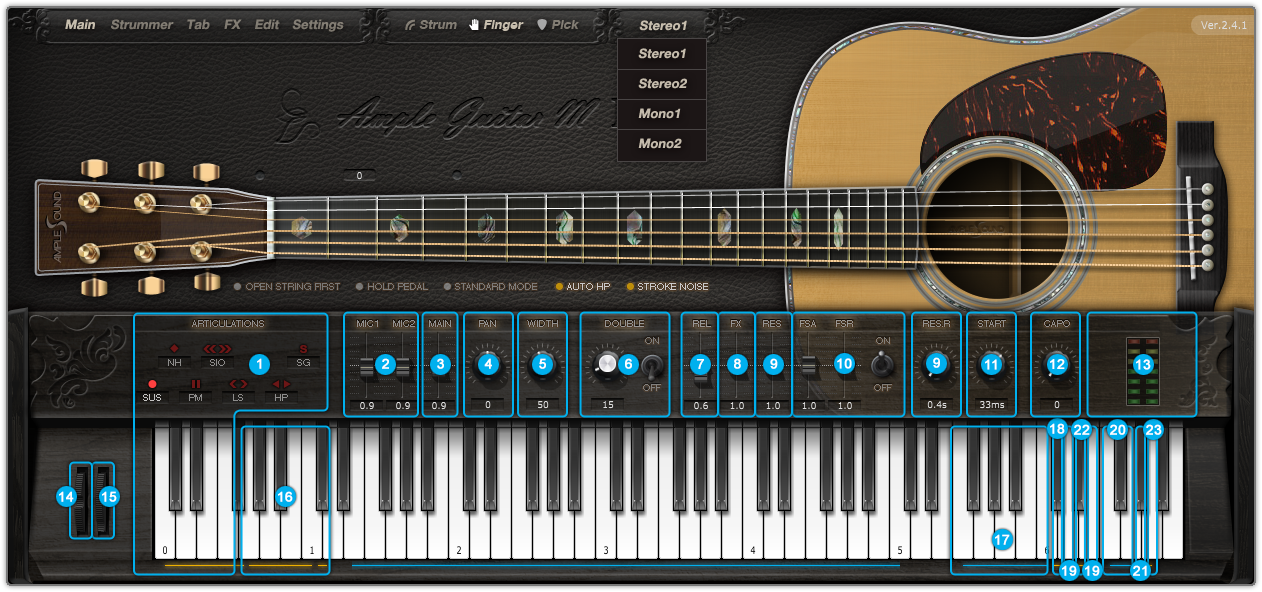Image resolution: width=1262 pixels, height=592 pixels.
Task: Flip the FSR on/off switch
Action: point(881,365)
